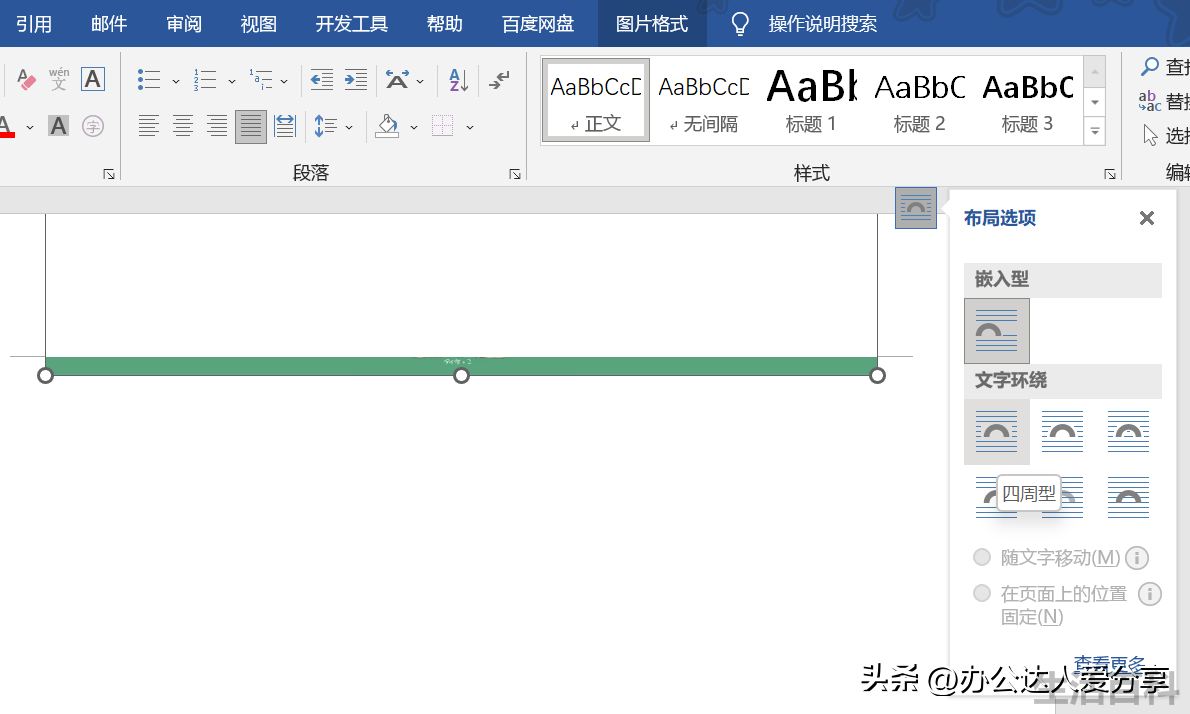Screen dimensions: 1190x714
Task: Apply the 标题 2 style
Action: (919, 99)
